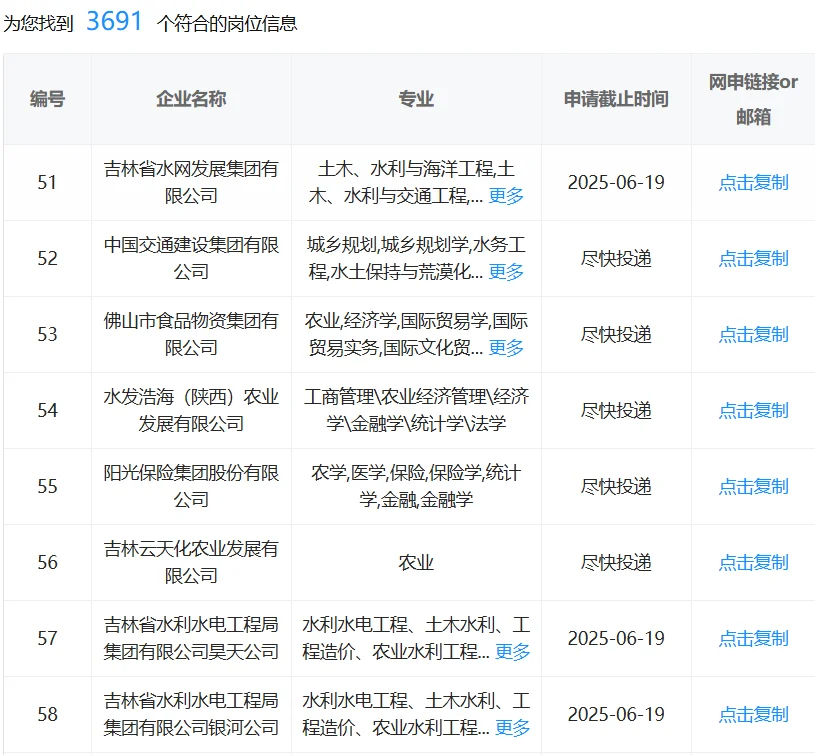Select company 吉林云天化农业发展有限公司

[x=191, y=562]
